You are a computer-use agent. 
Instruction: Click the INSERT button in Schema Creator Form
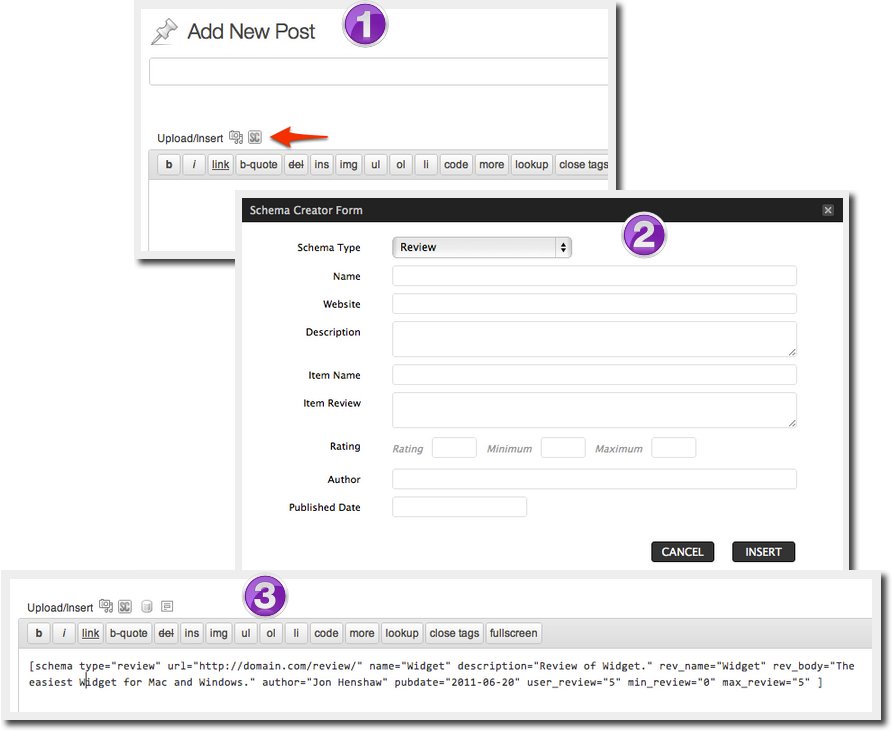763,551
